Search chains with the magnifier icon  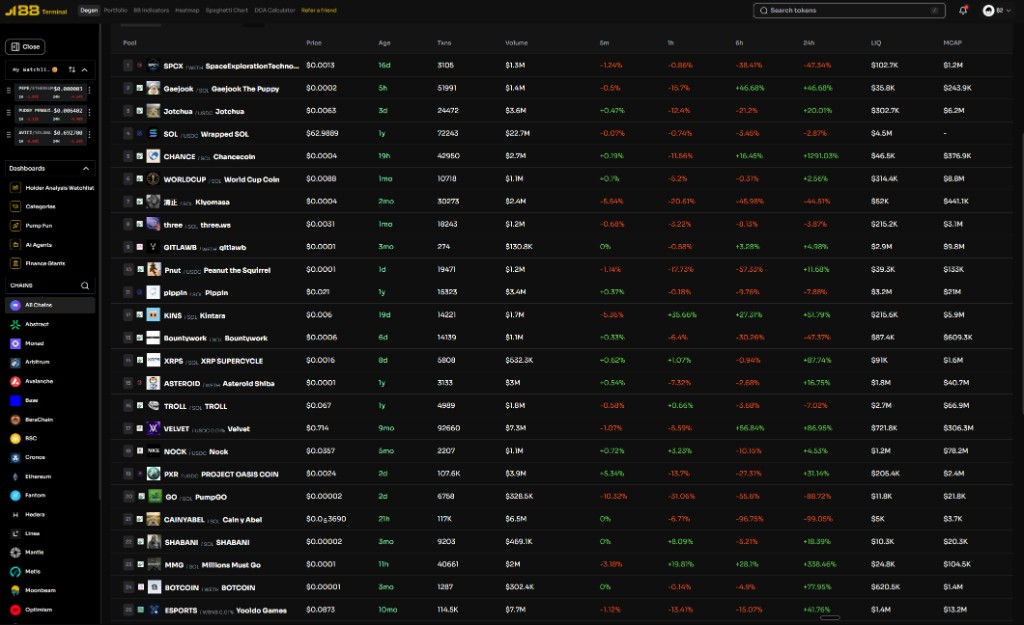(x=85, y=285)
